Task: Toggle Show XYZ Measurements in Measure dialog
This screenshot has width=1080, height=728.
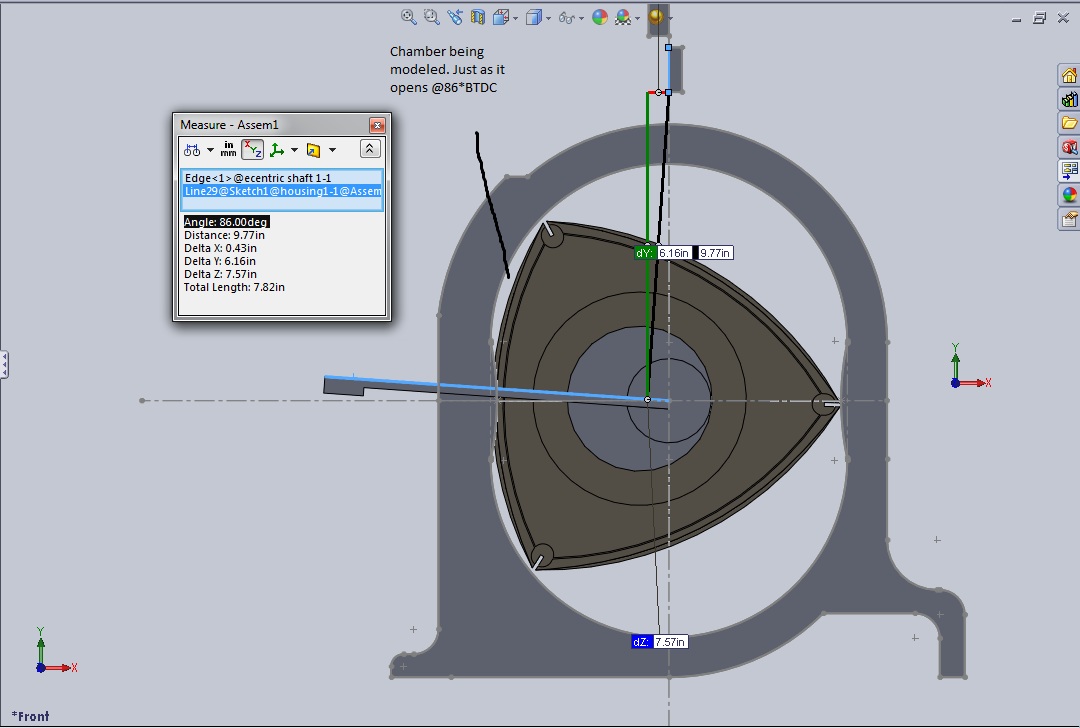Action: [252, 150]
